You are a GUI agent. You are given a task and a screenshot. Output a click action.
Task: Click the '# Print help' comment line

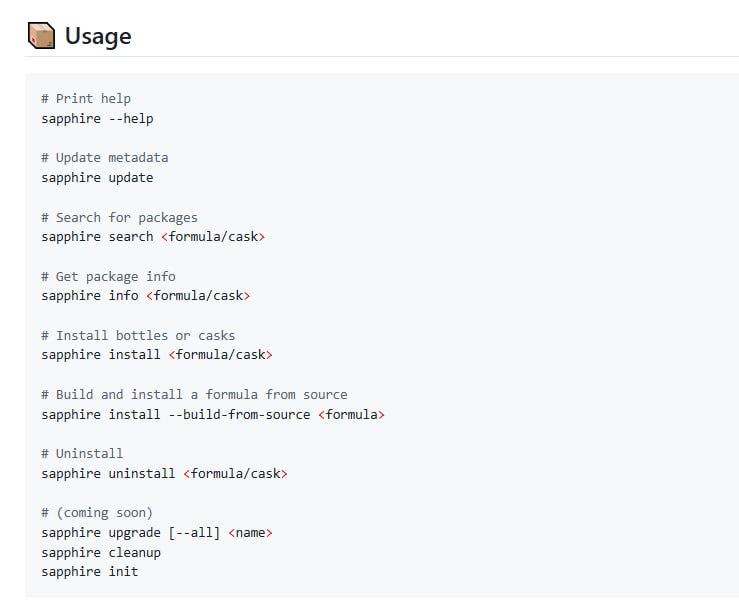pos(86,99)
